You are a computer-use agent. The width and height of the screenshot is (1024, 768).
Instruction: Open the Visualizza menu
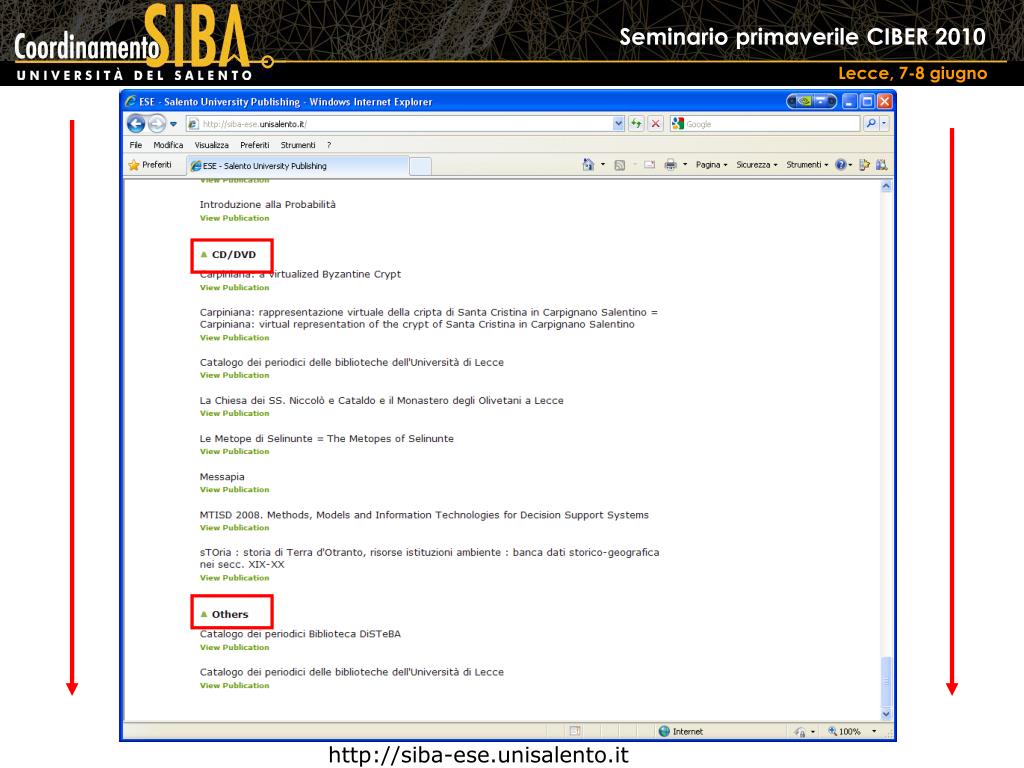coord(212,145)
